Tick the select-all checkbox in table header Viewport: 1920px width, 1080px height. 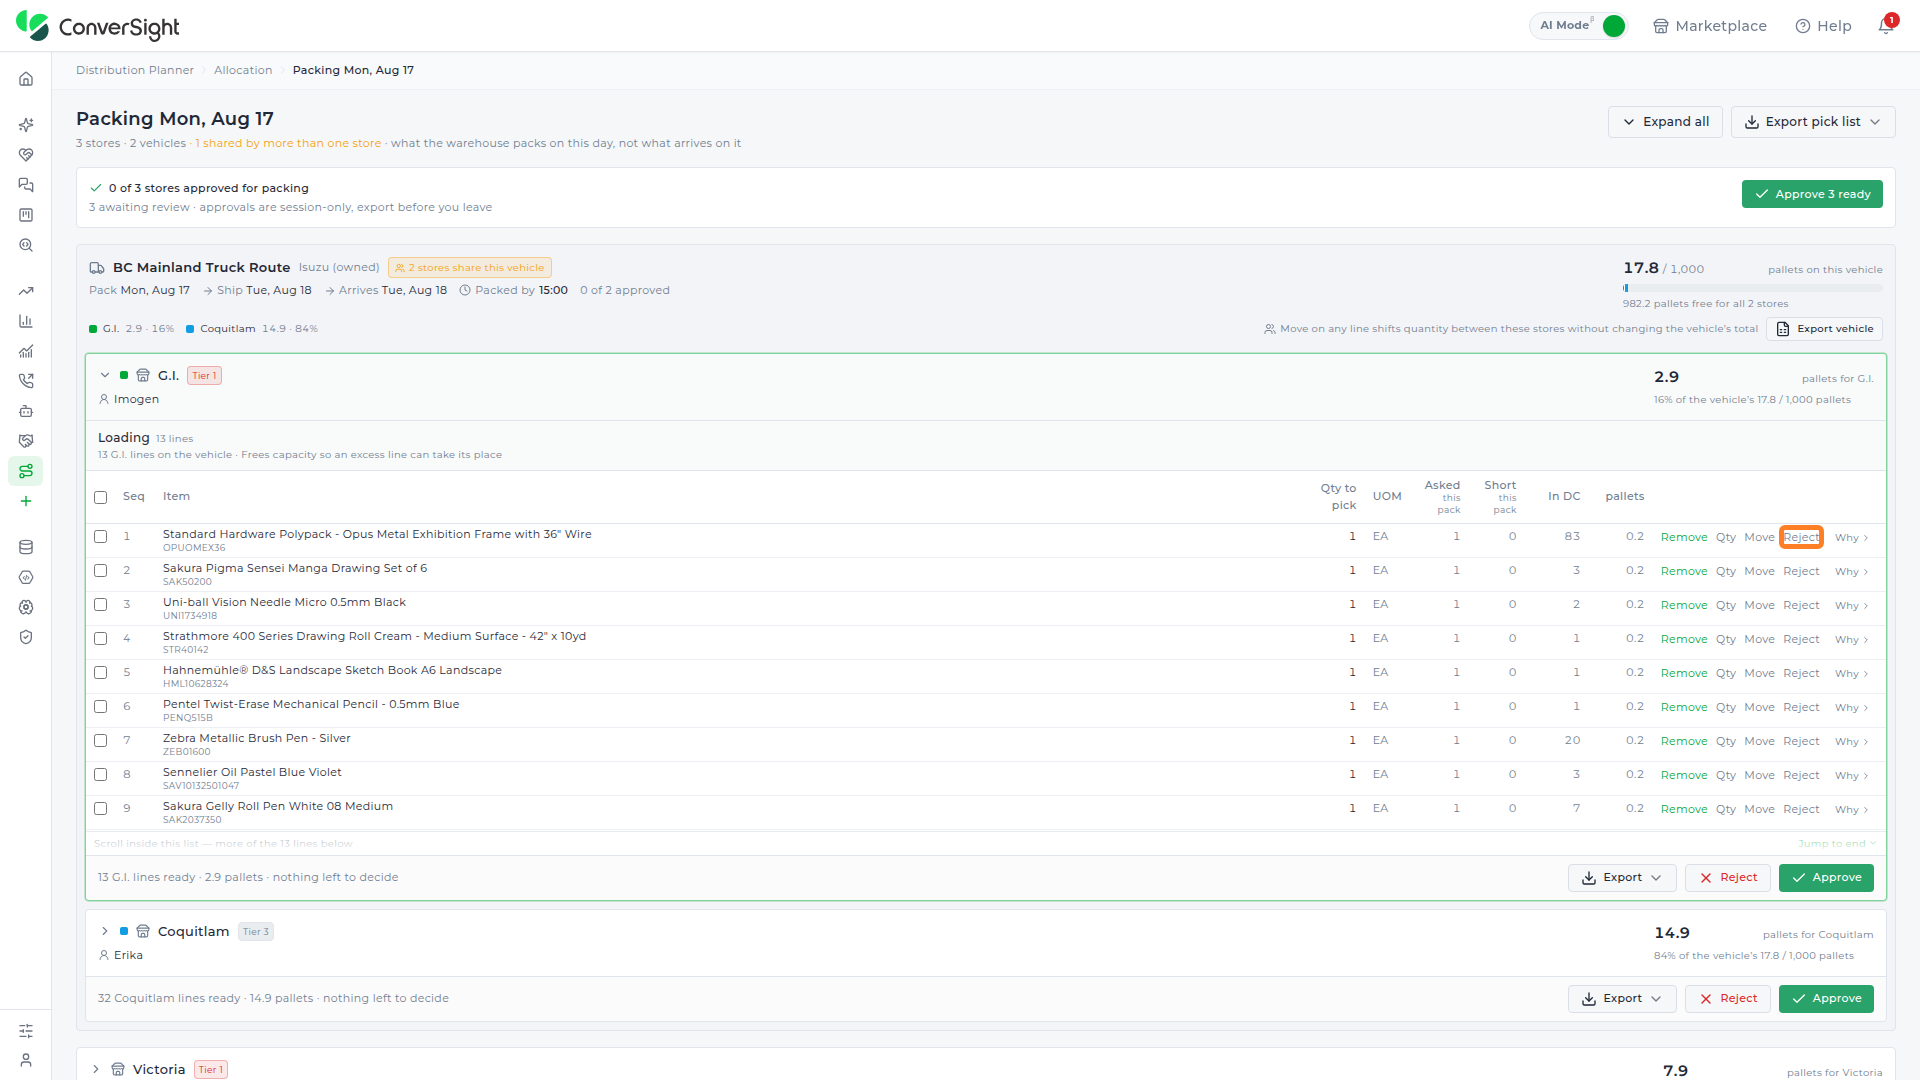101,497
